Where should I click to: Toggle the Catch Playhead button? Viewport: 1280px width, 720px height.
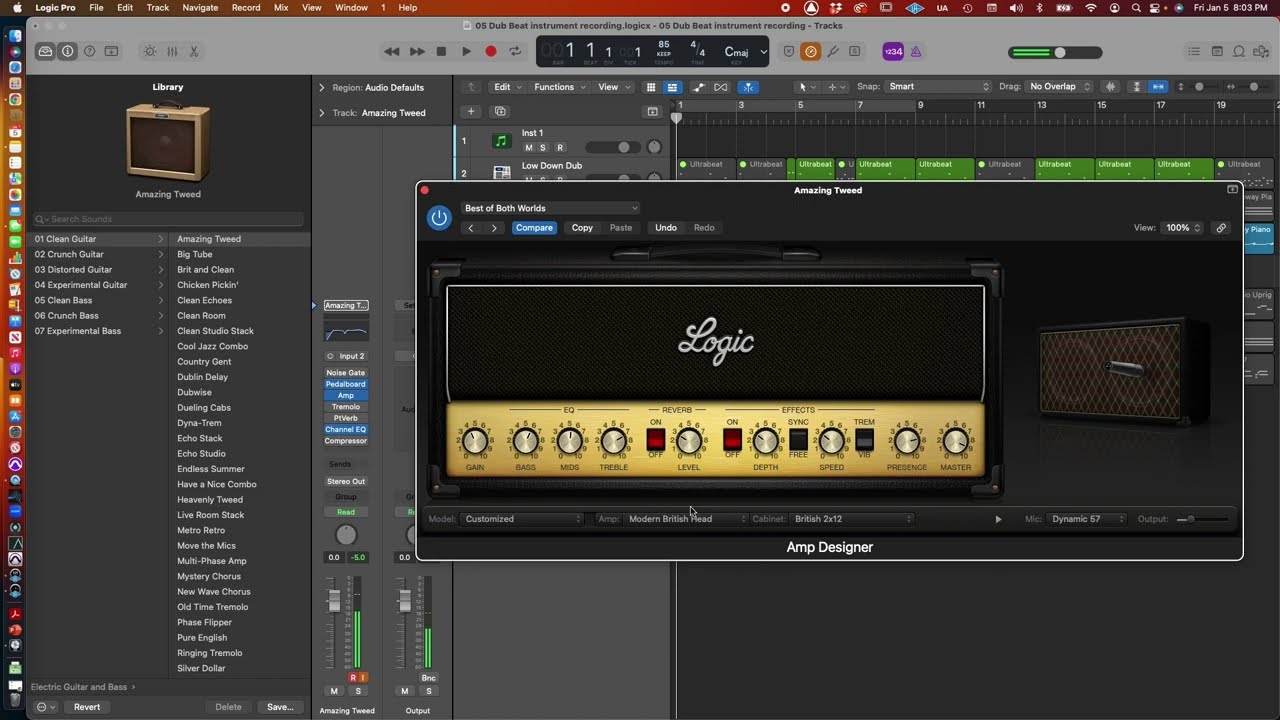click(748, 87)
